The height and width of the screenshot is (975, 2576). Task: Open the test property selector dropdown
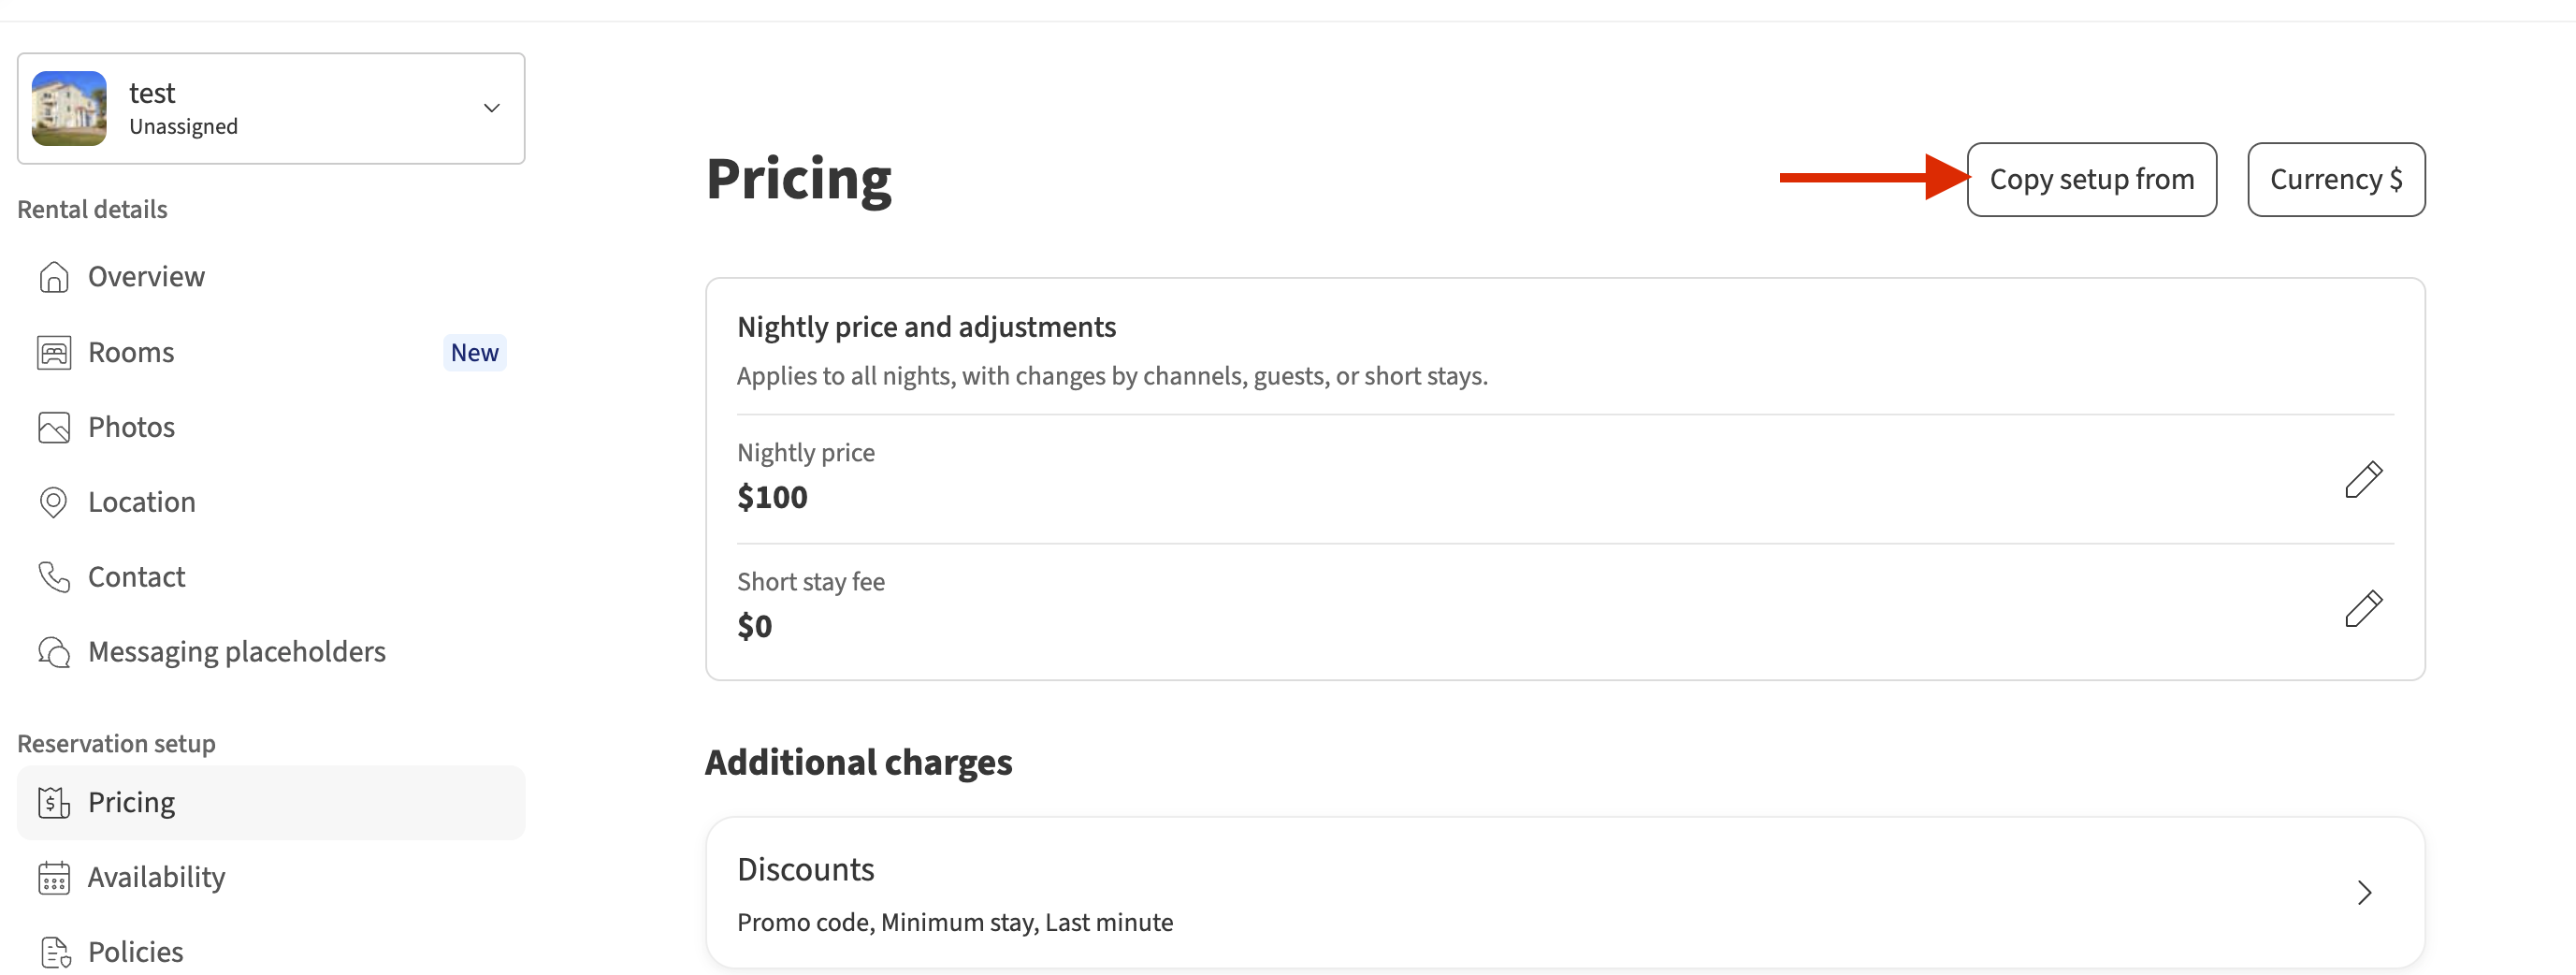pos(491,108)
